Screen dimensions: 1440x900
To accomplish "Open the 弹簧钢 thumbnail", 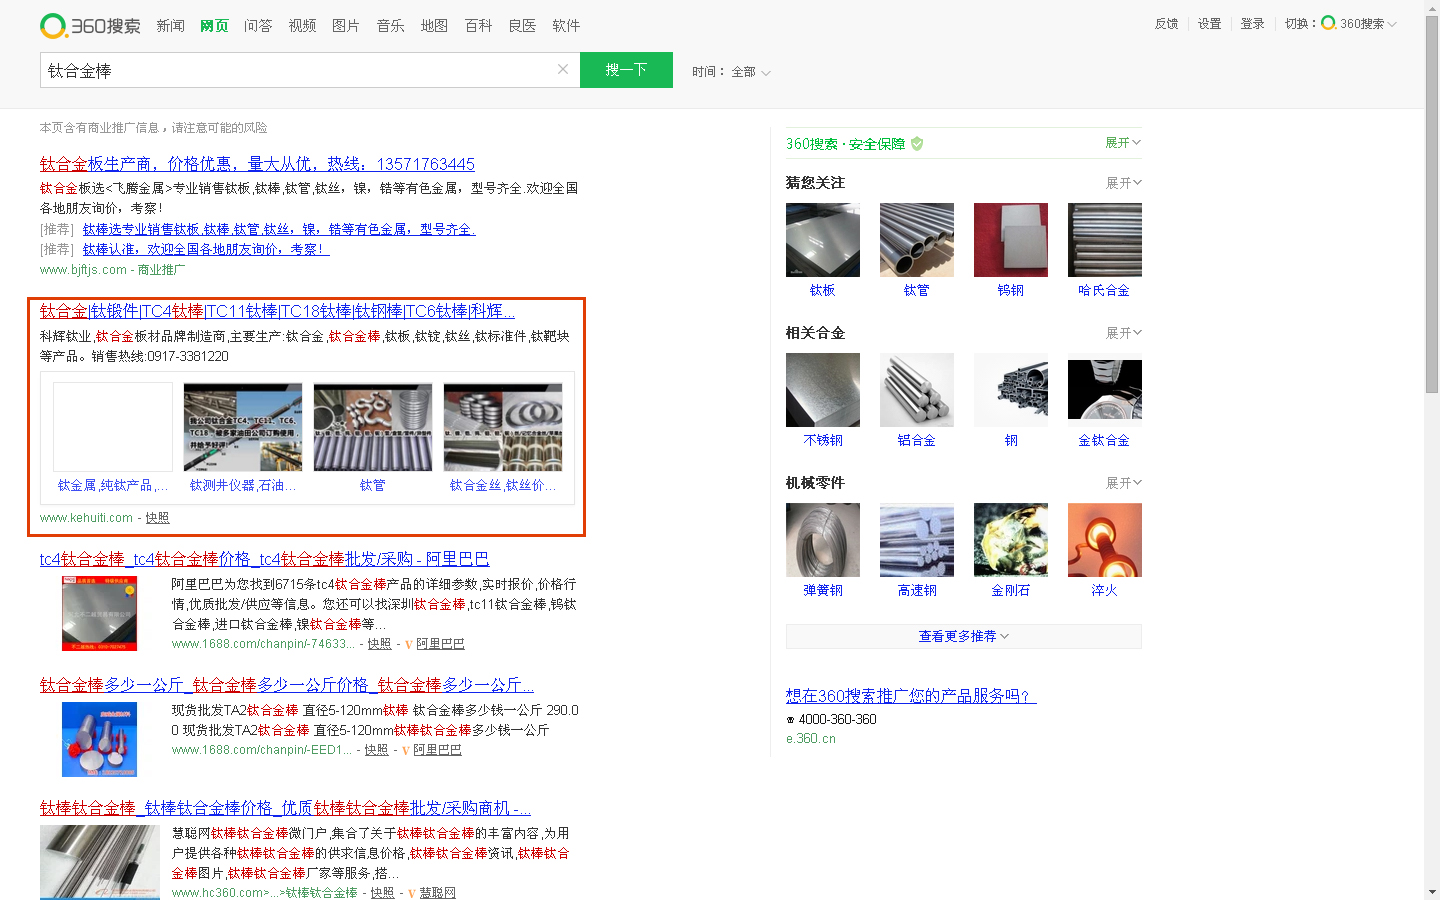I will coord(823,540).
